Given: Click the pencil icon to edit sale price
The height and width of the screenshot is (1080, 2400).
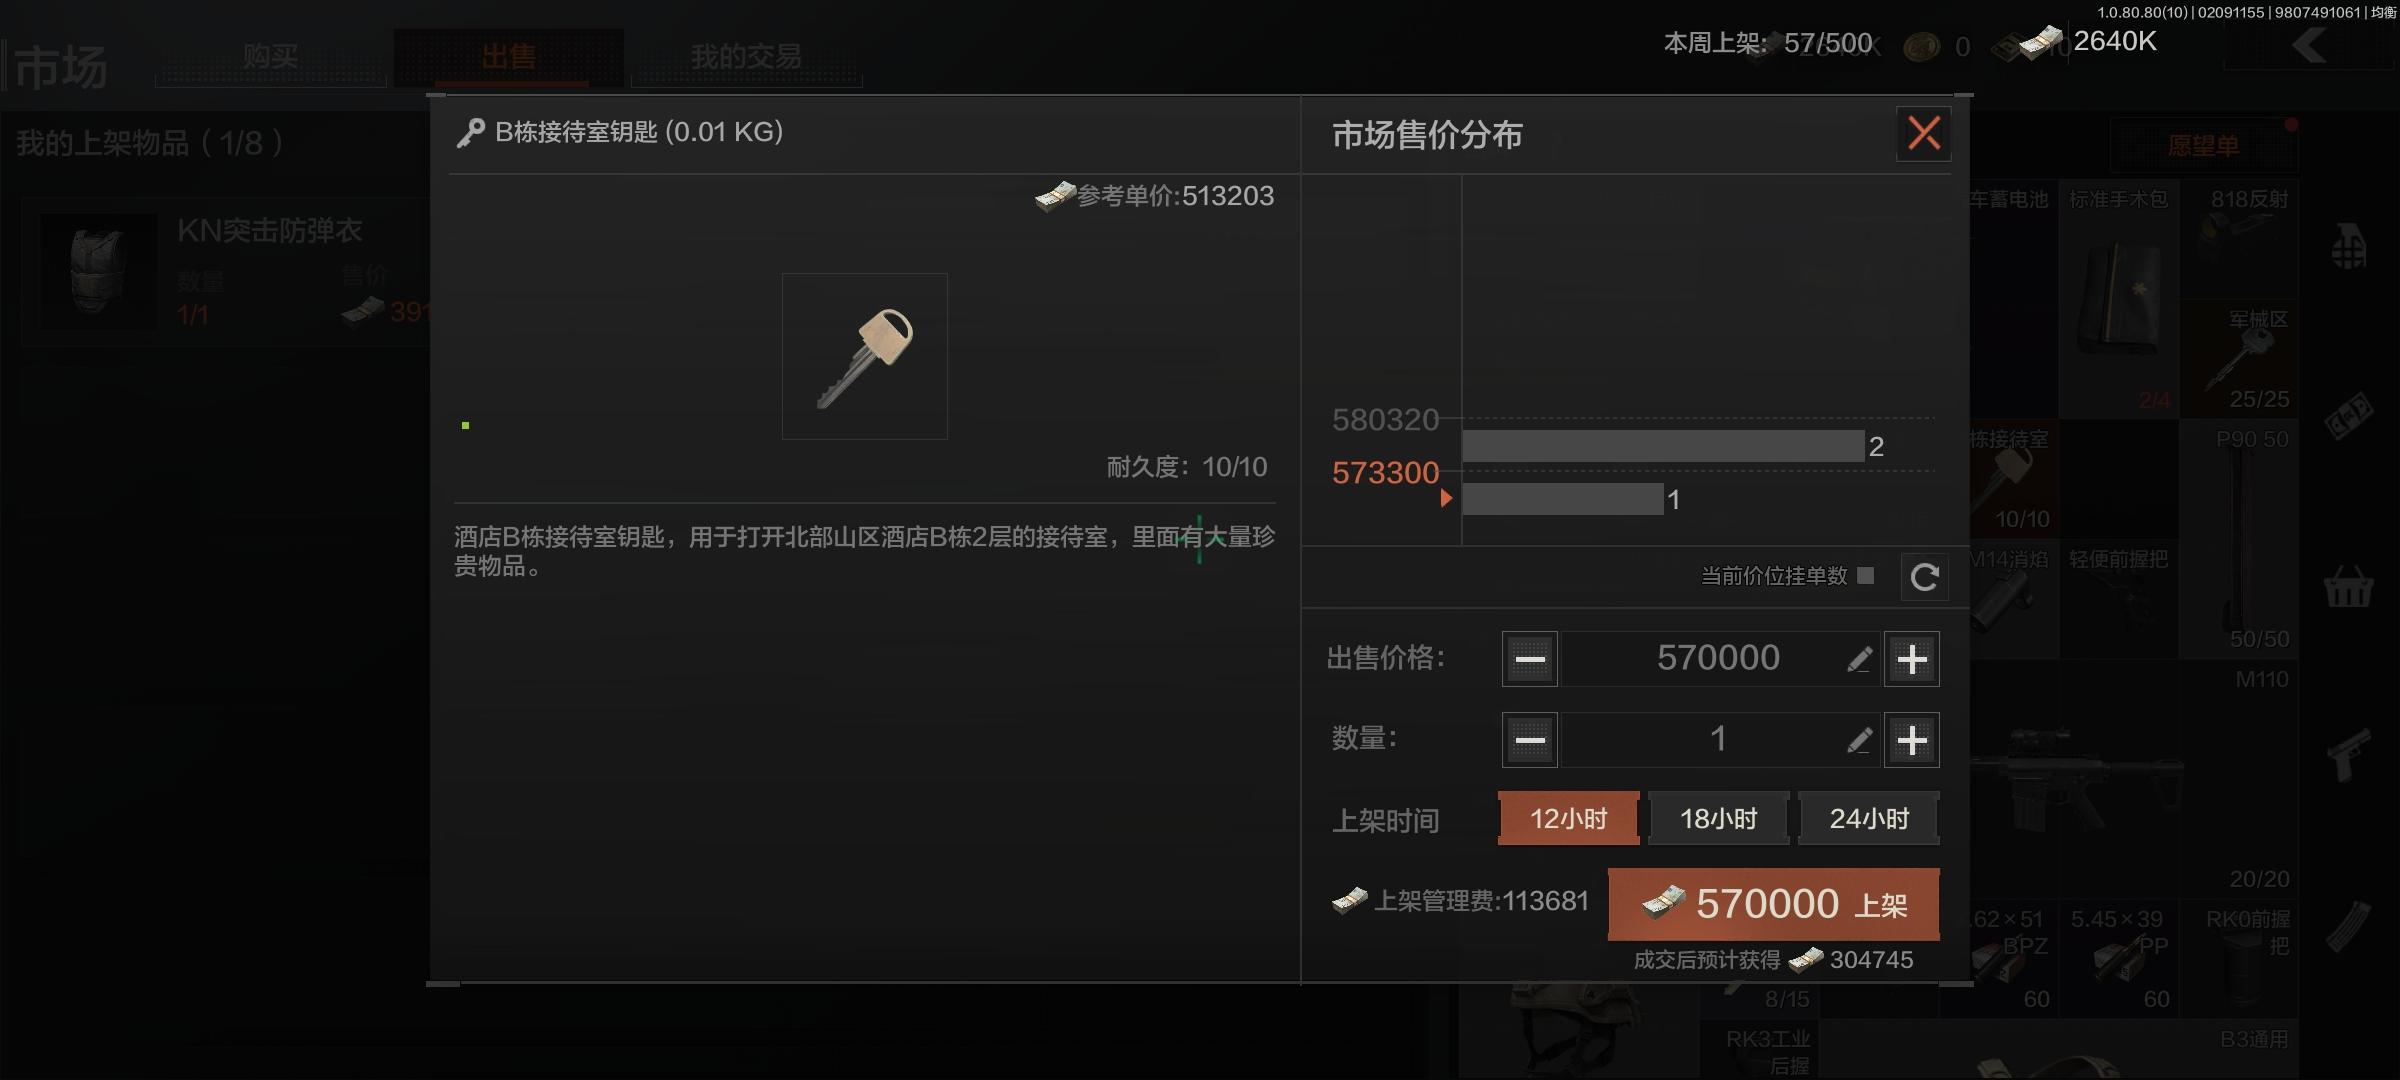Looking at the screenshot, I should pyautogui.click(x=1859, y=659).
